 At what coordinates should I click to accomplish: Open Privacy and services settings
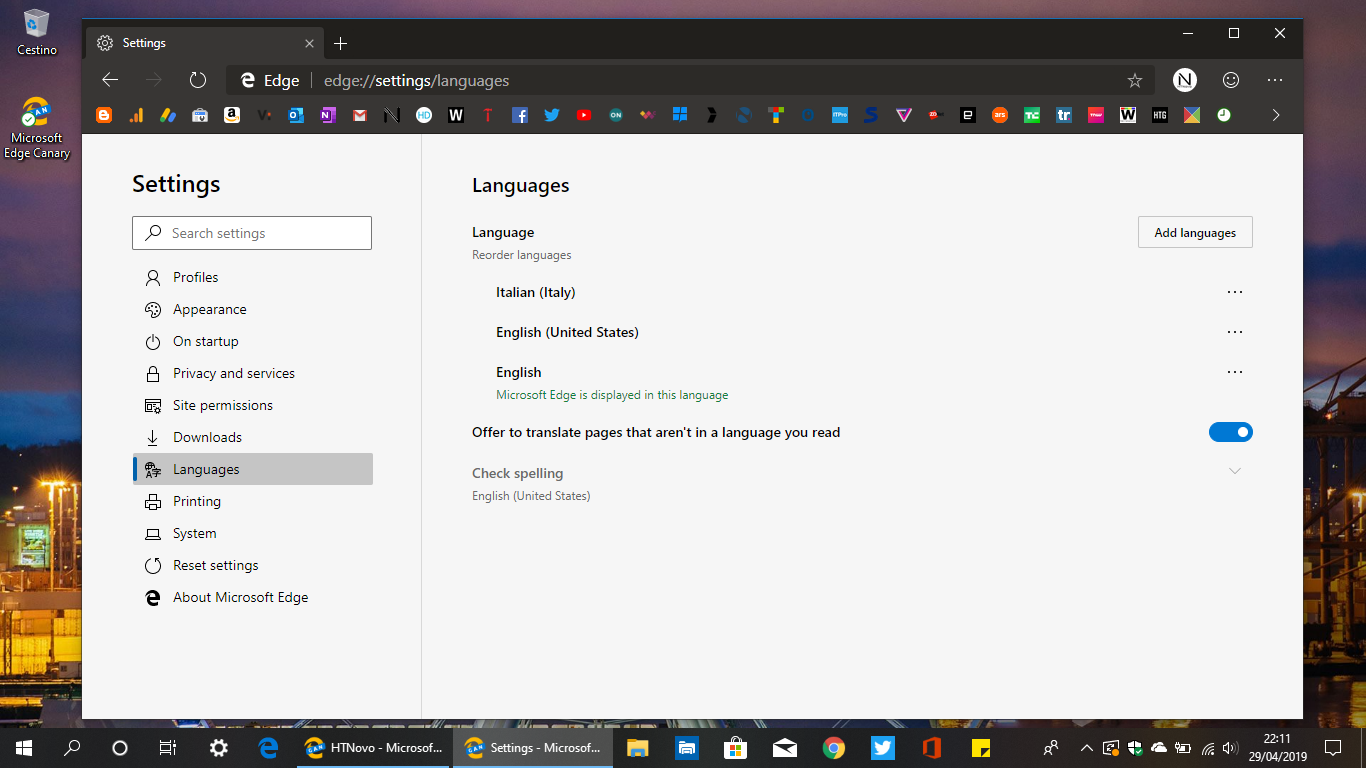(x=252, y=373)
